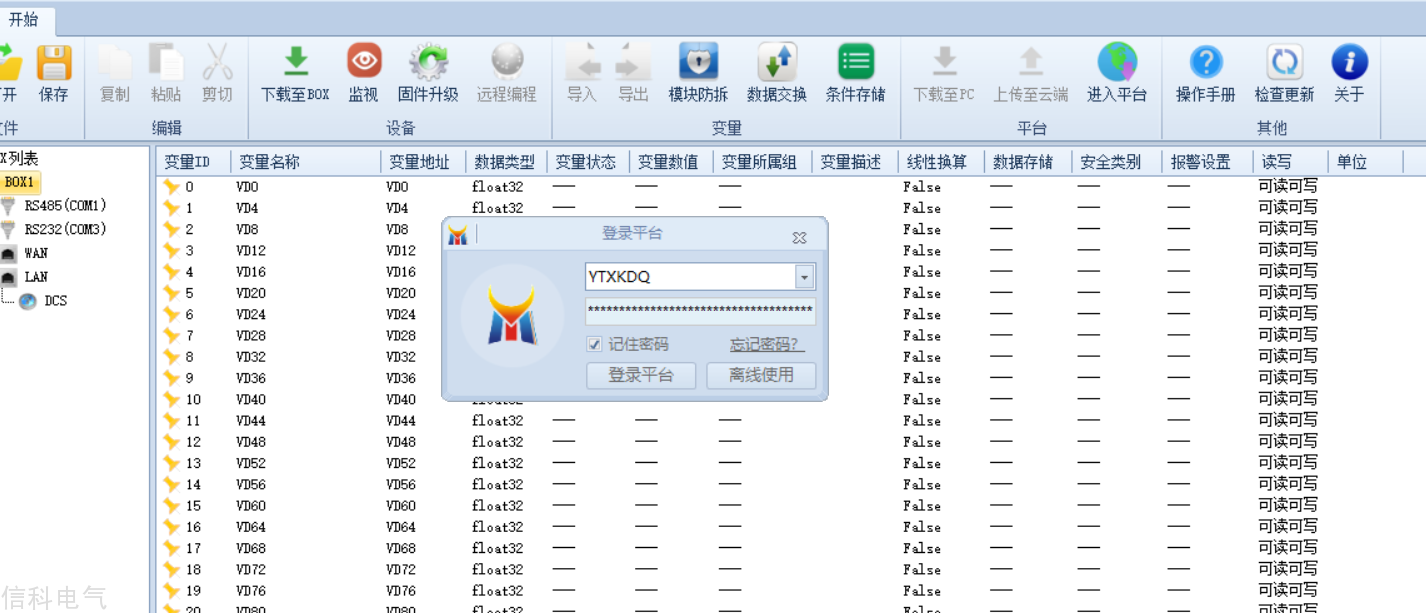Click the 单位 column header

(x=1365, y=162)
